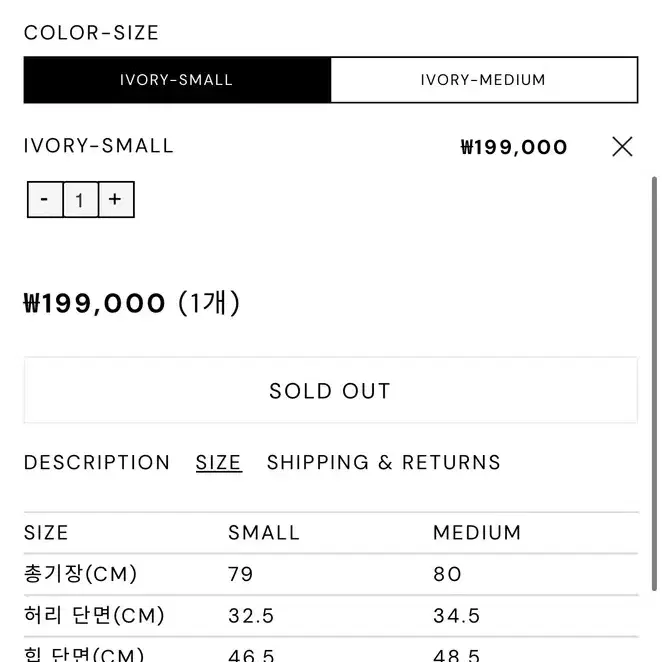The width and height of the screenshot is (662, 662).
Task: Click the 34.5 waist value for MEDIUM
Action: coord(456,616)
